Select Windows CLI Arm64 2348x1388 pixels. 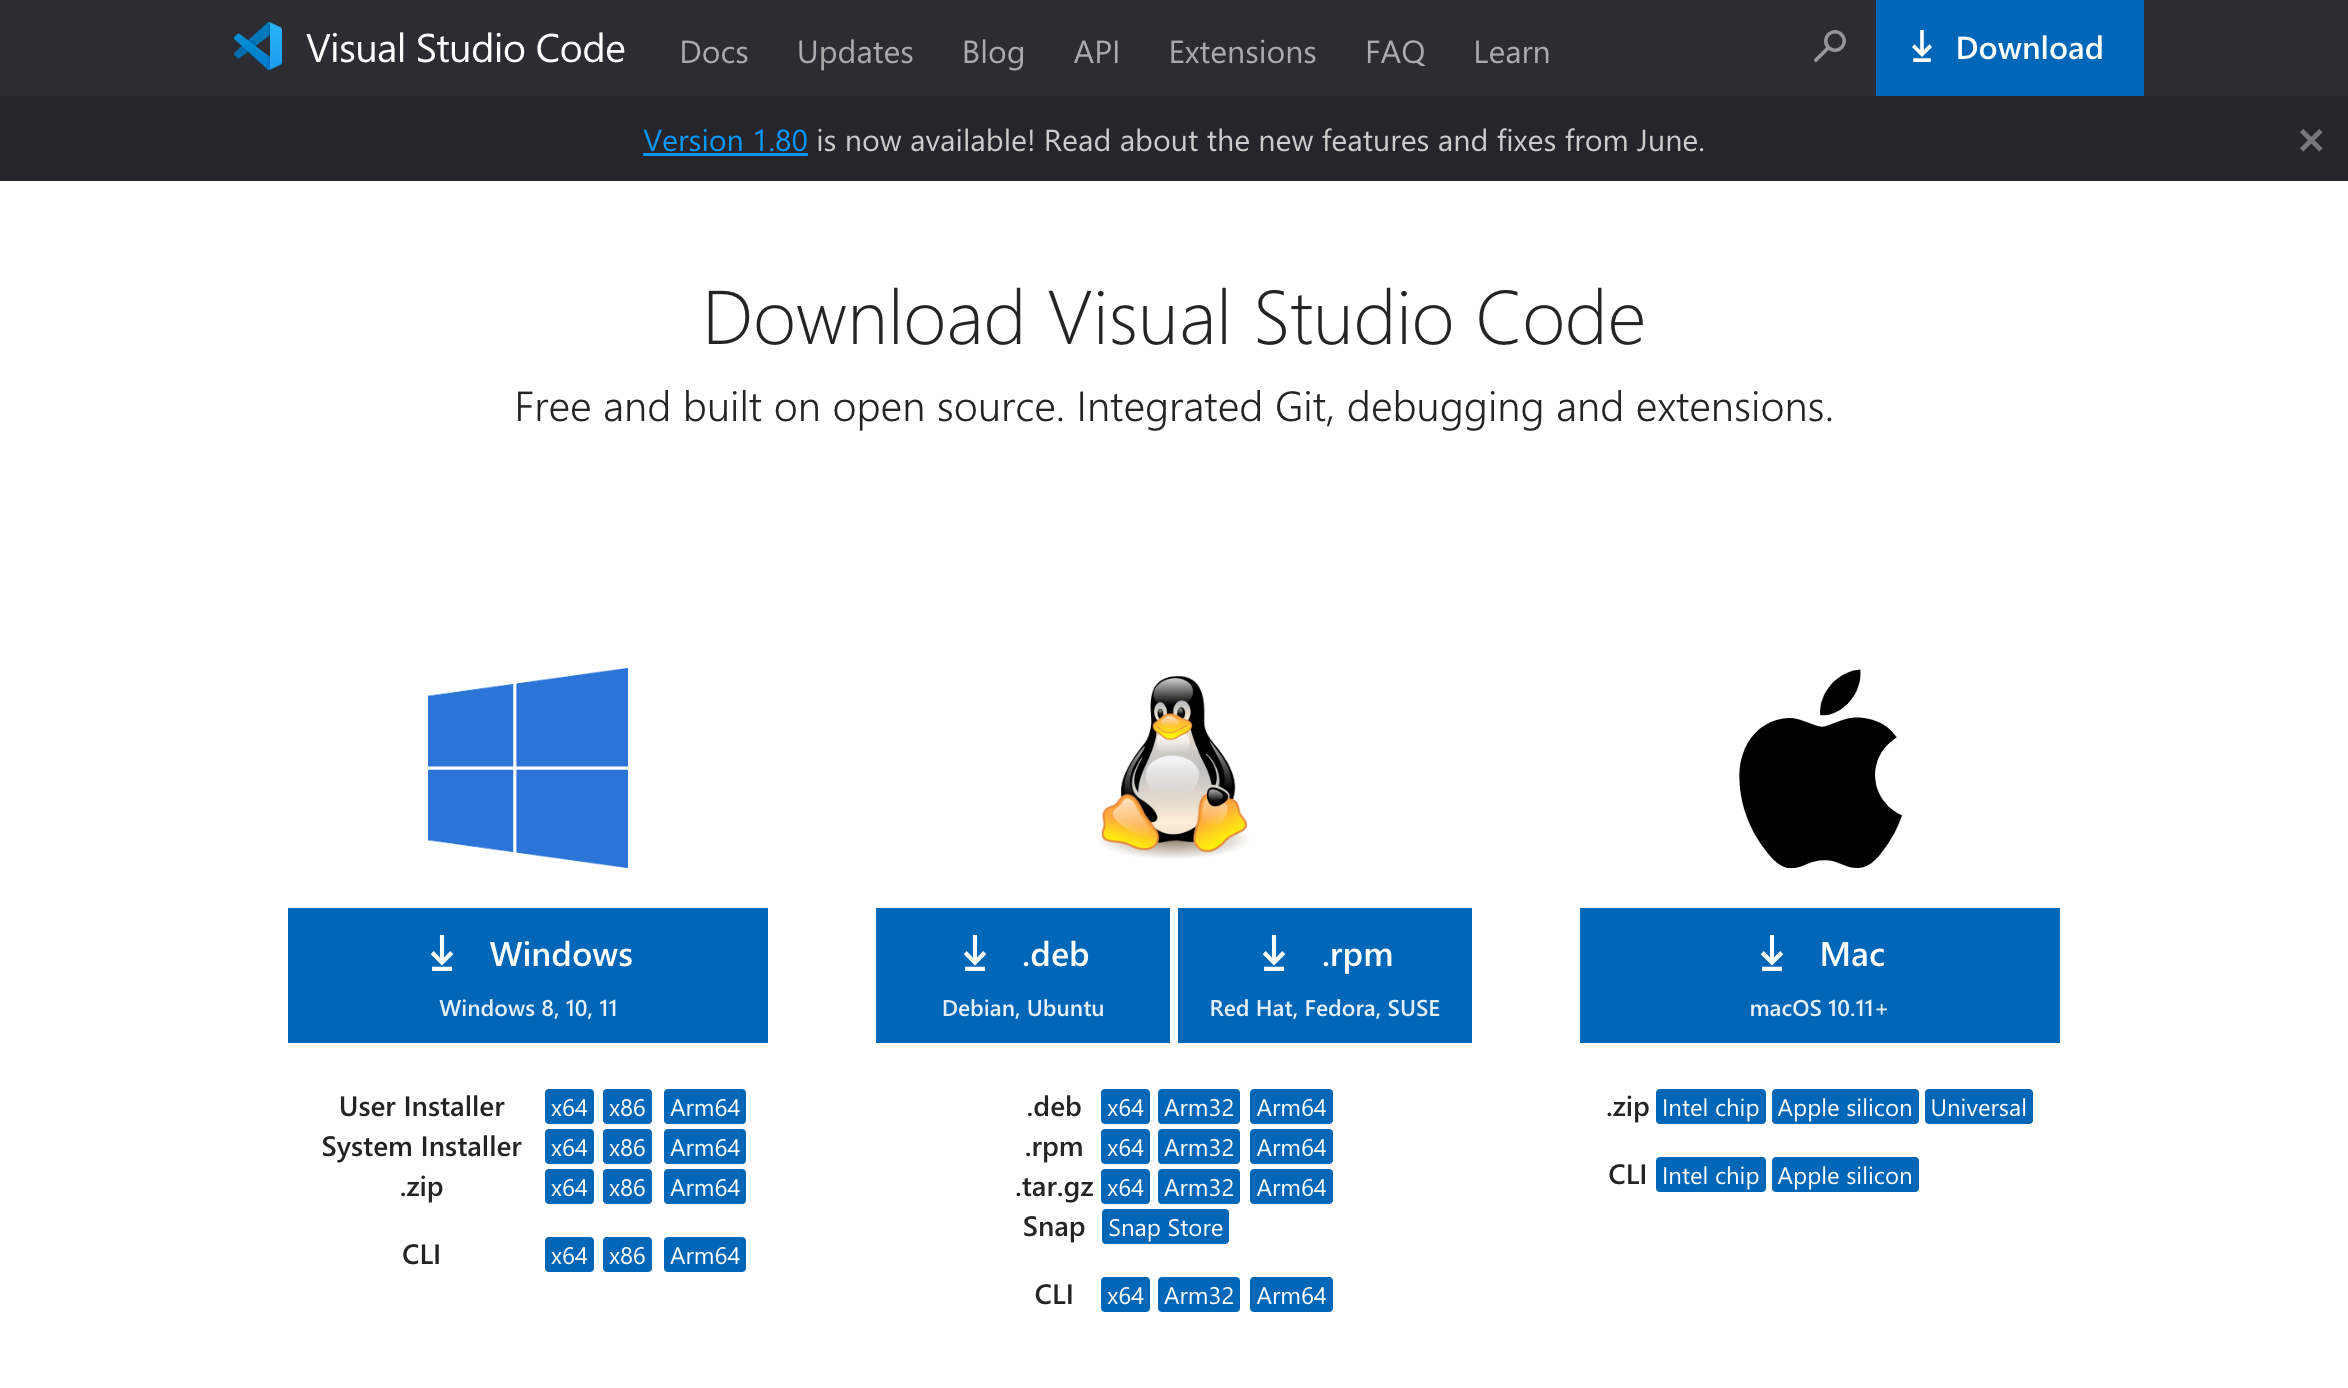pyautogui.click(x=705, y=1255)
